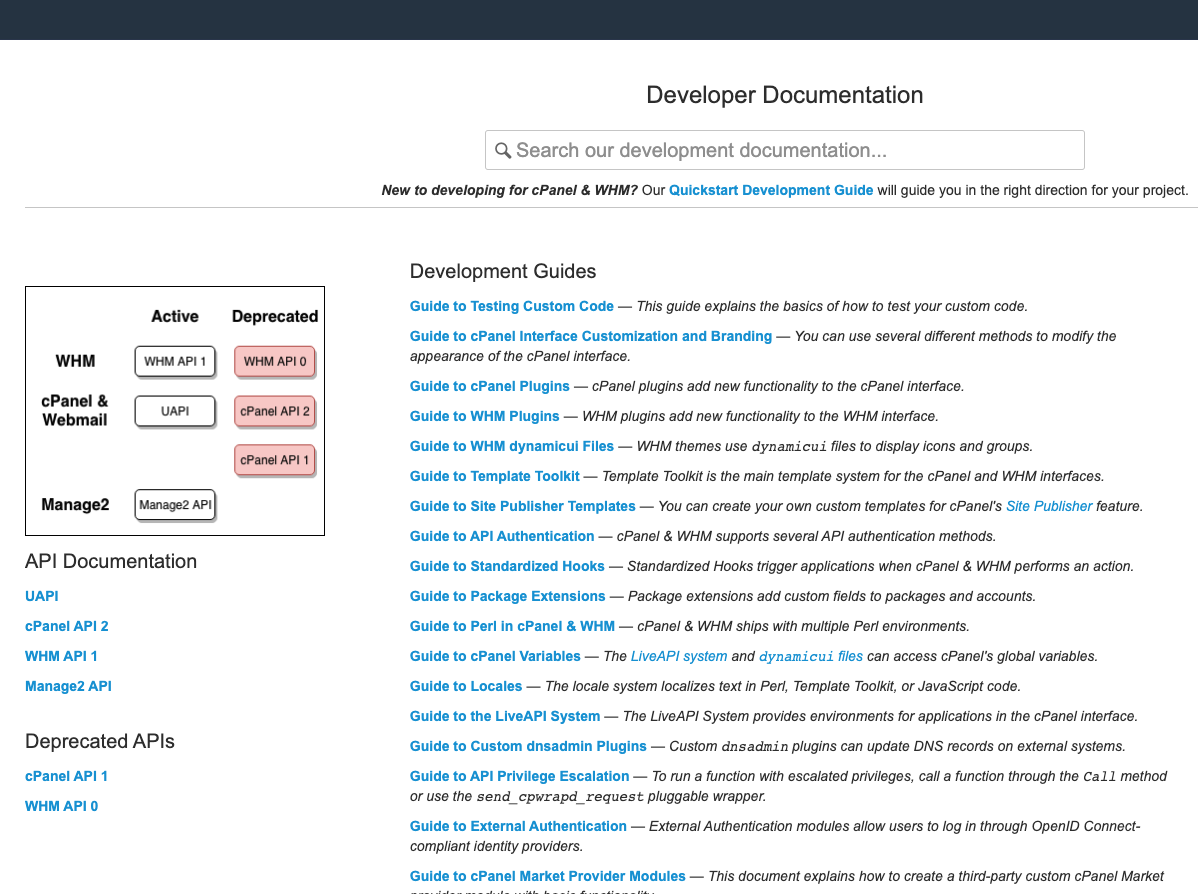Open UAPI under API Documentation

[42, 596]
